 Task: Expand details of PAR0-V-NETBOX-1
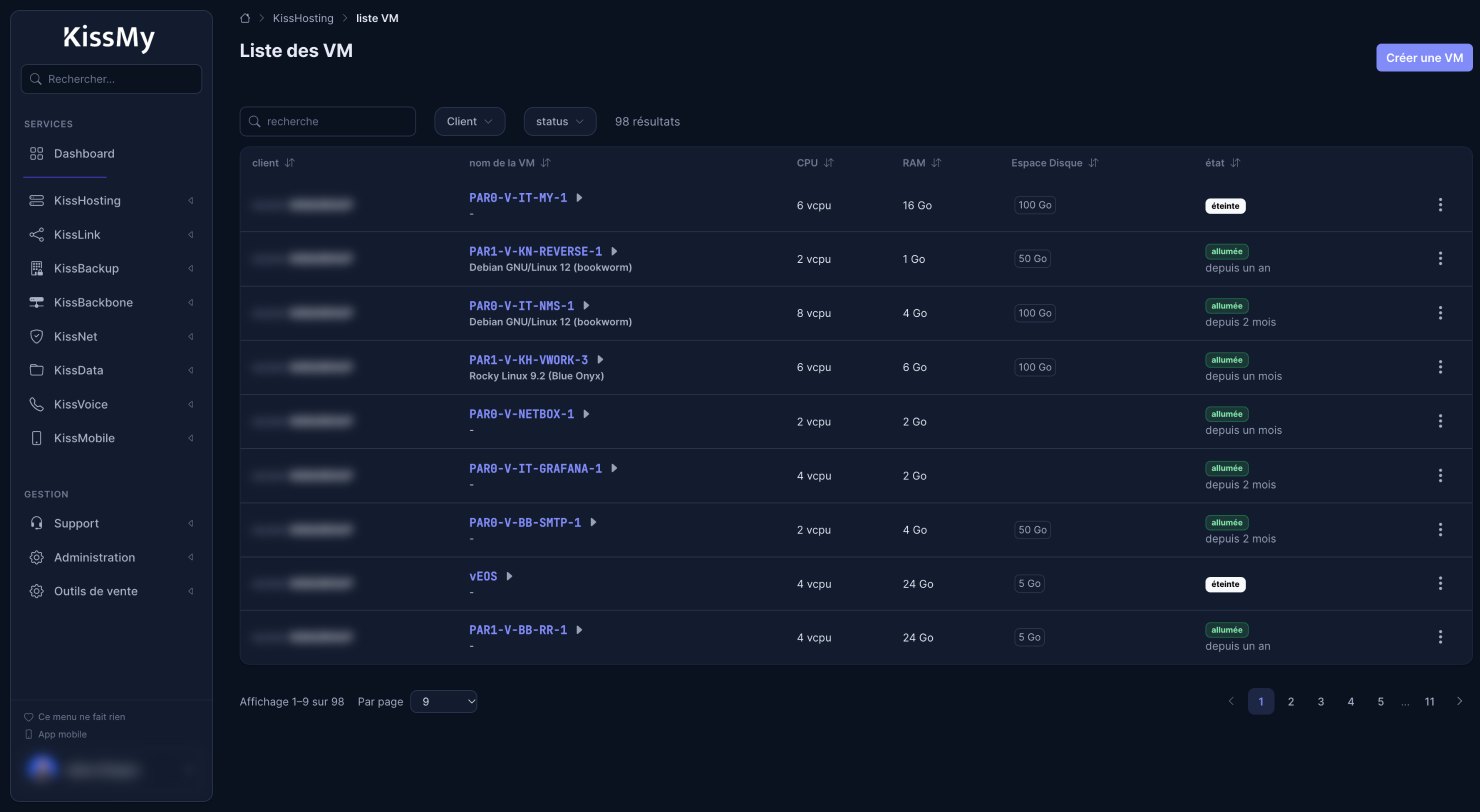pos(586,414)
